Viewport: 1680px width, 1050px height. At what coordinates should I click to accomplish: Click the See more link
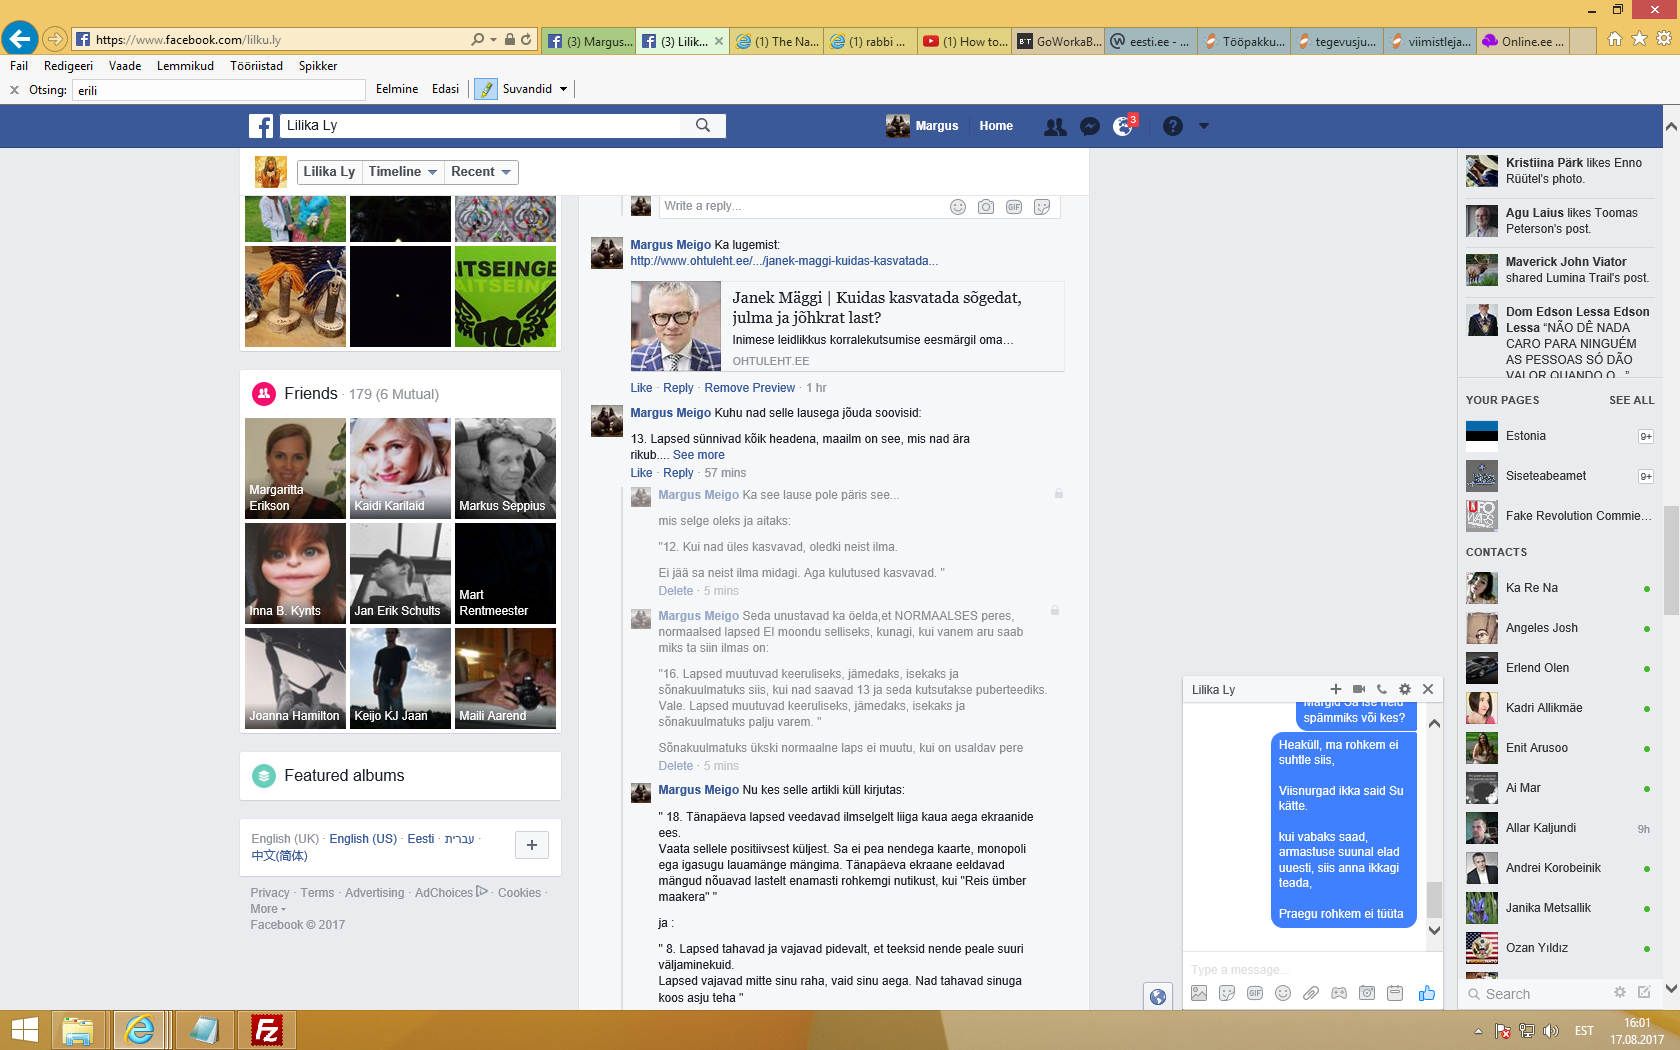point(698,455)
